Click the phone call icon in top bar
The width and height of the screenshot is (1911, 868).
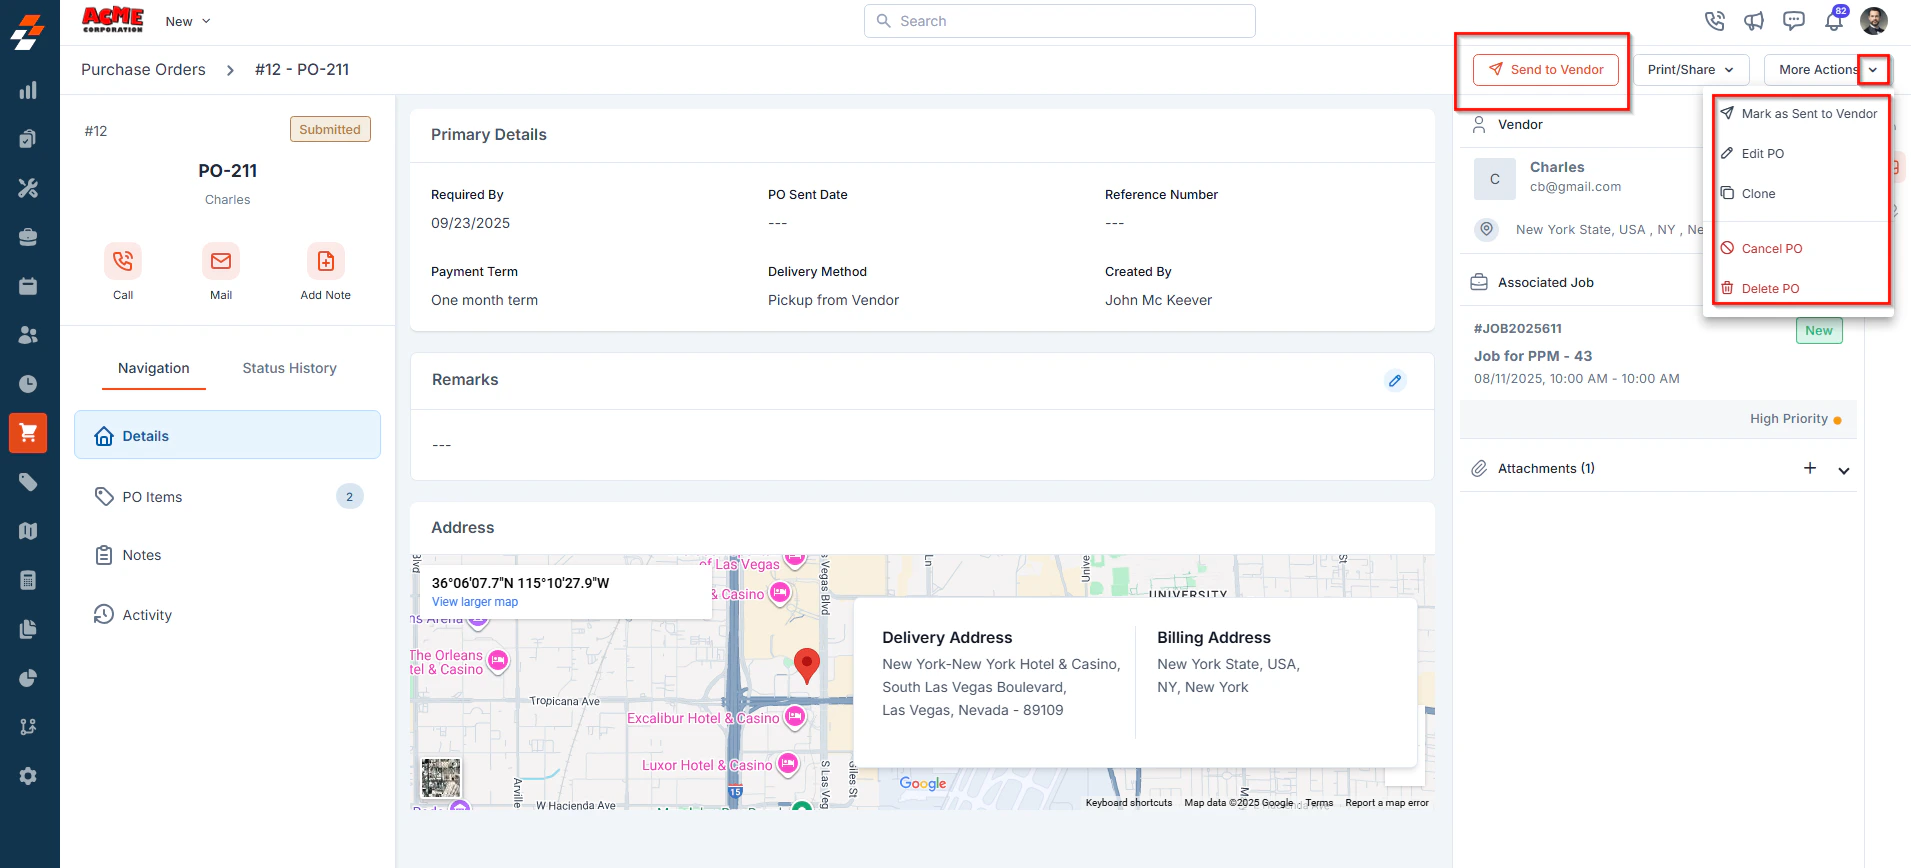coord(1714,21)
